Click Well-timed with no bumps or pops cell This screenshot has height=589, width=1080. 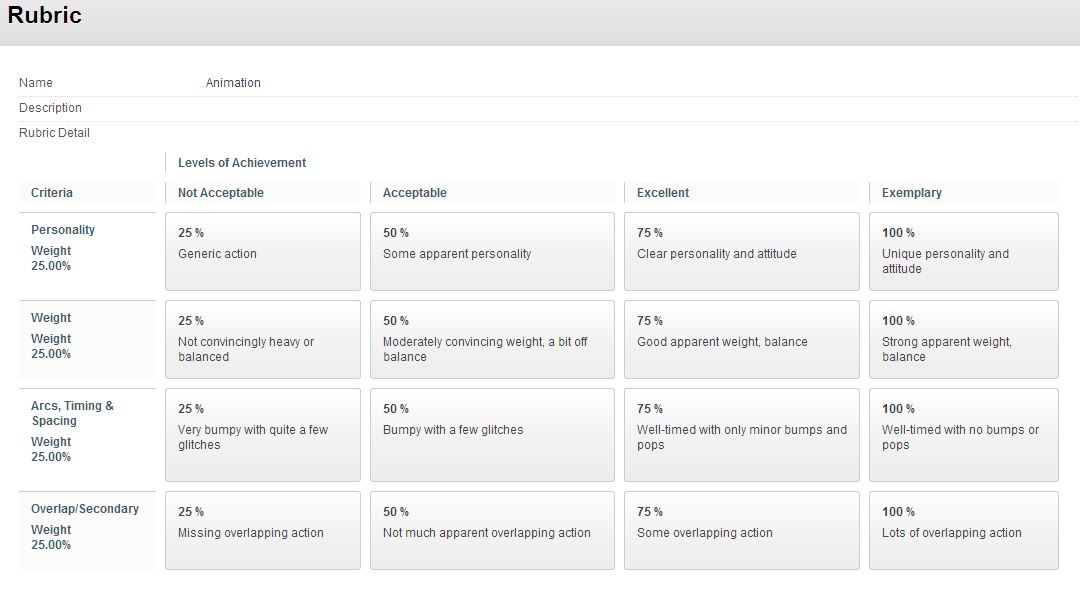point(962,435)
